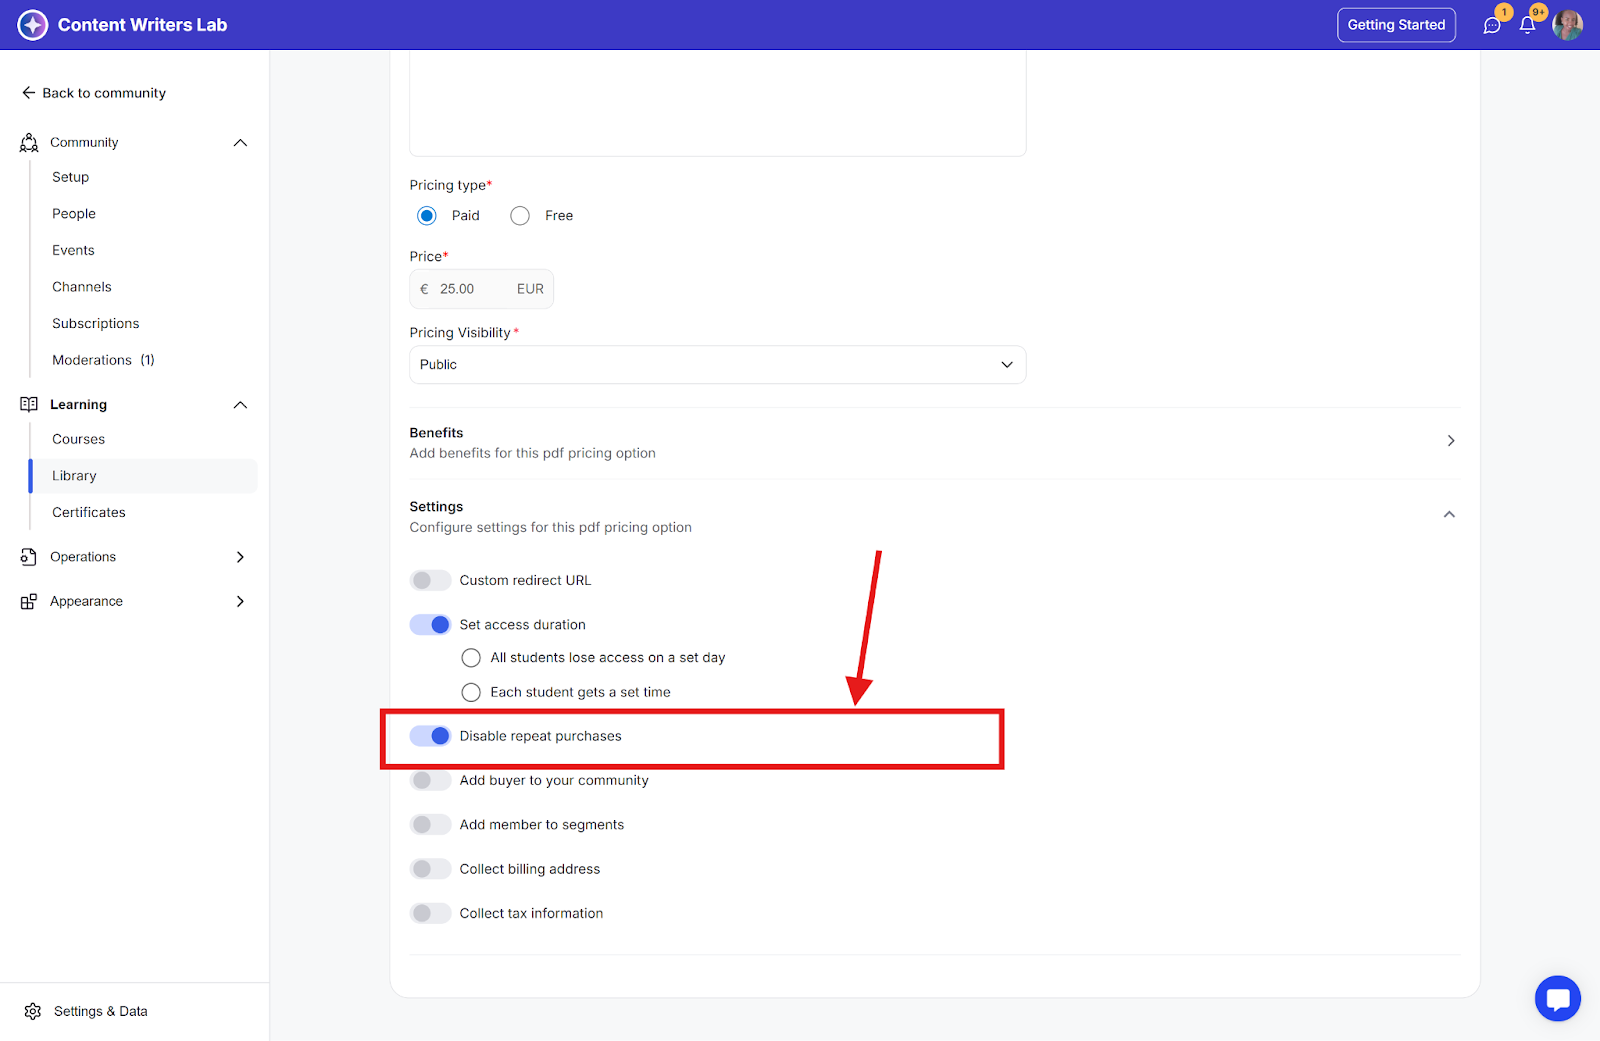Choose Each student gets a set time

[471, 692]
